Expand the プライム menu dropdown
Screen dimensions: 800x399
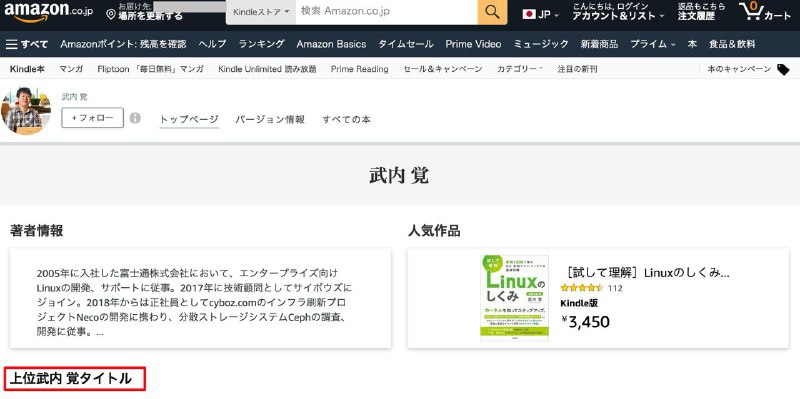pos(653,44)
